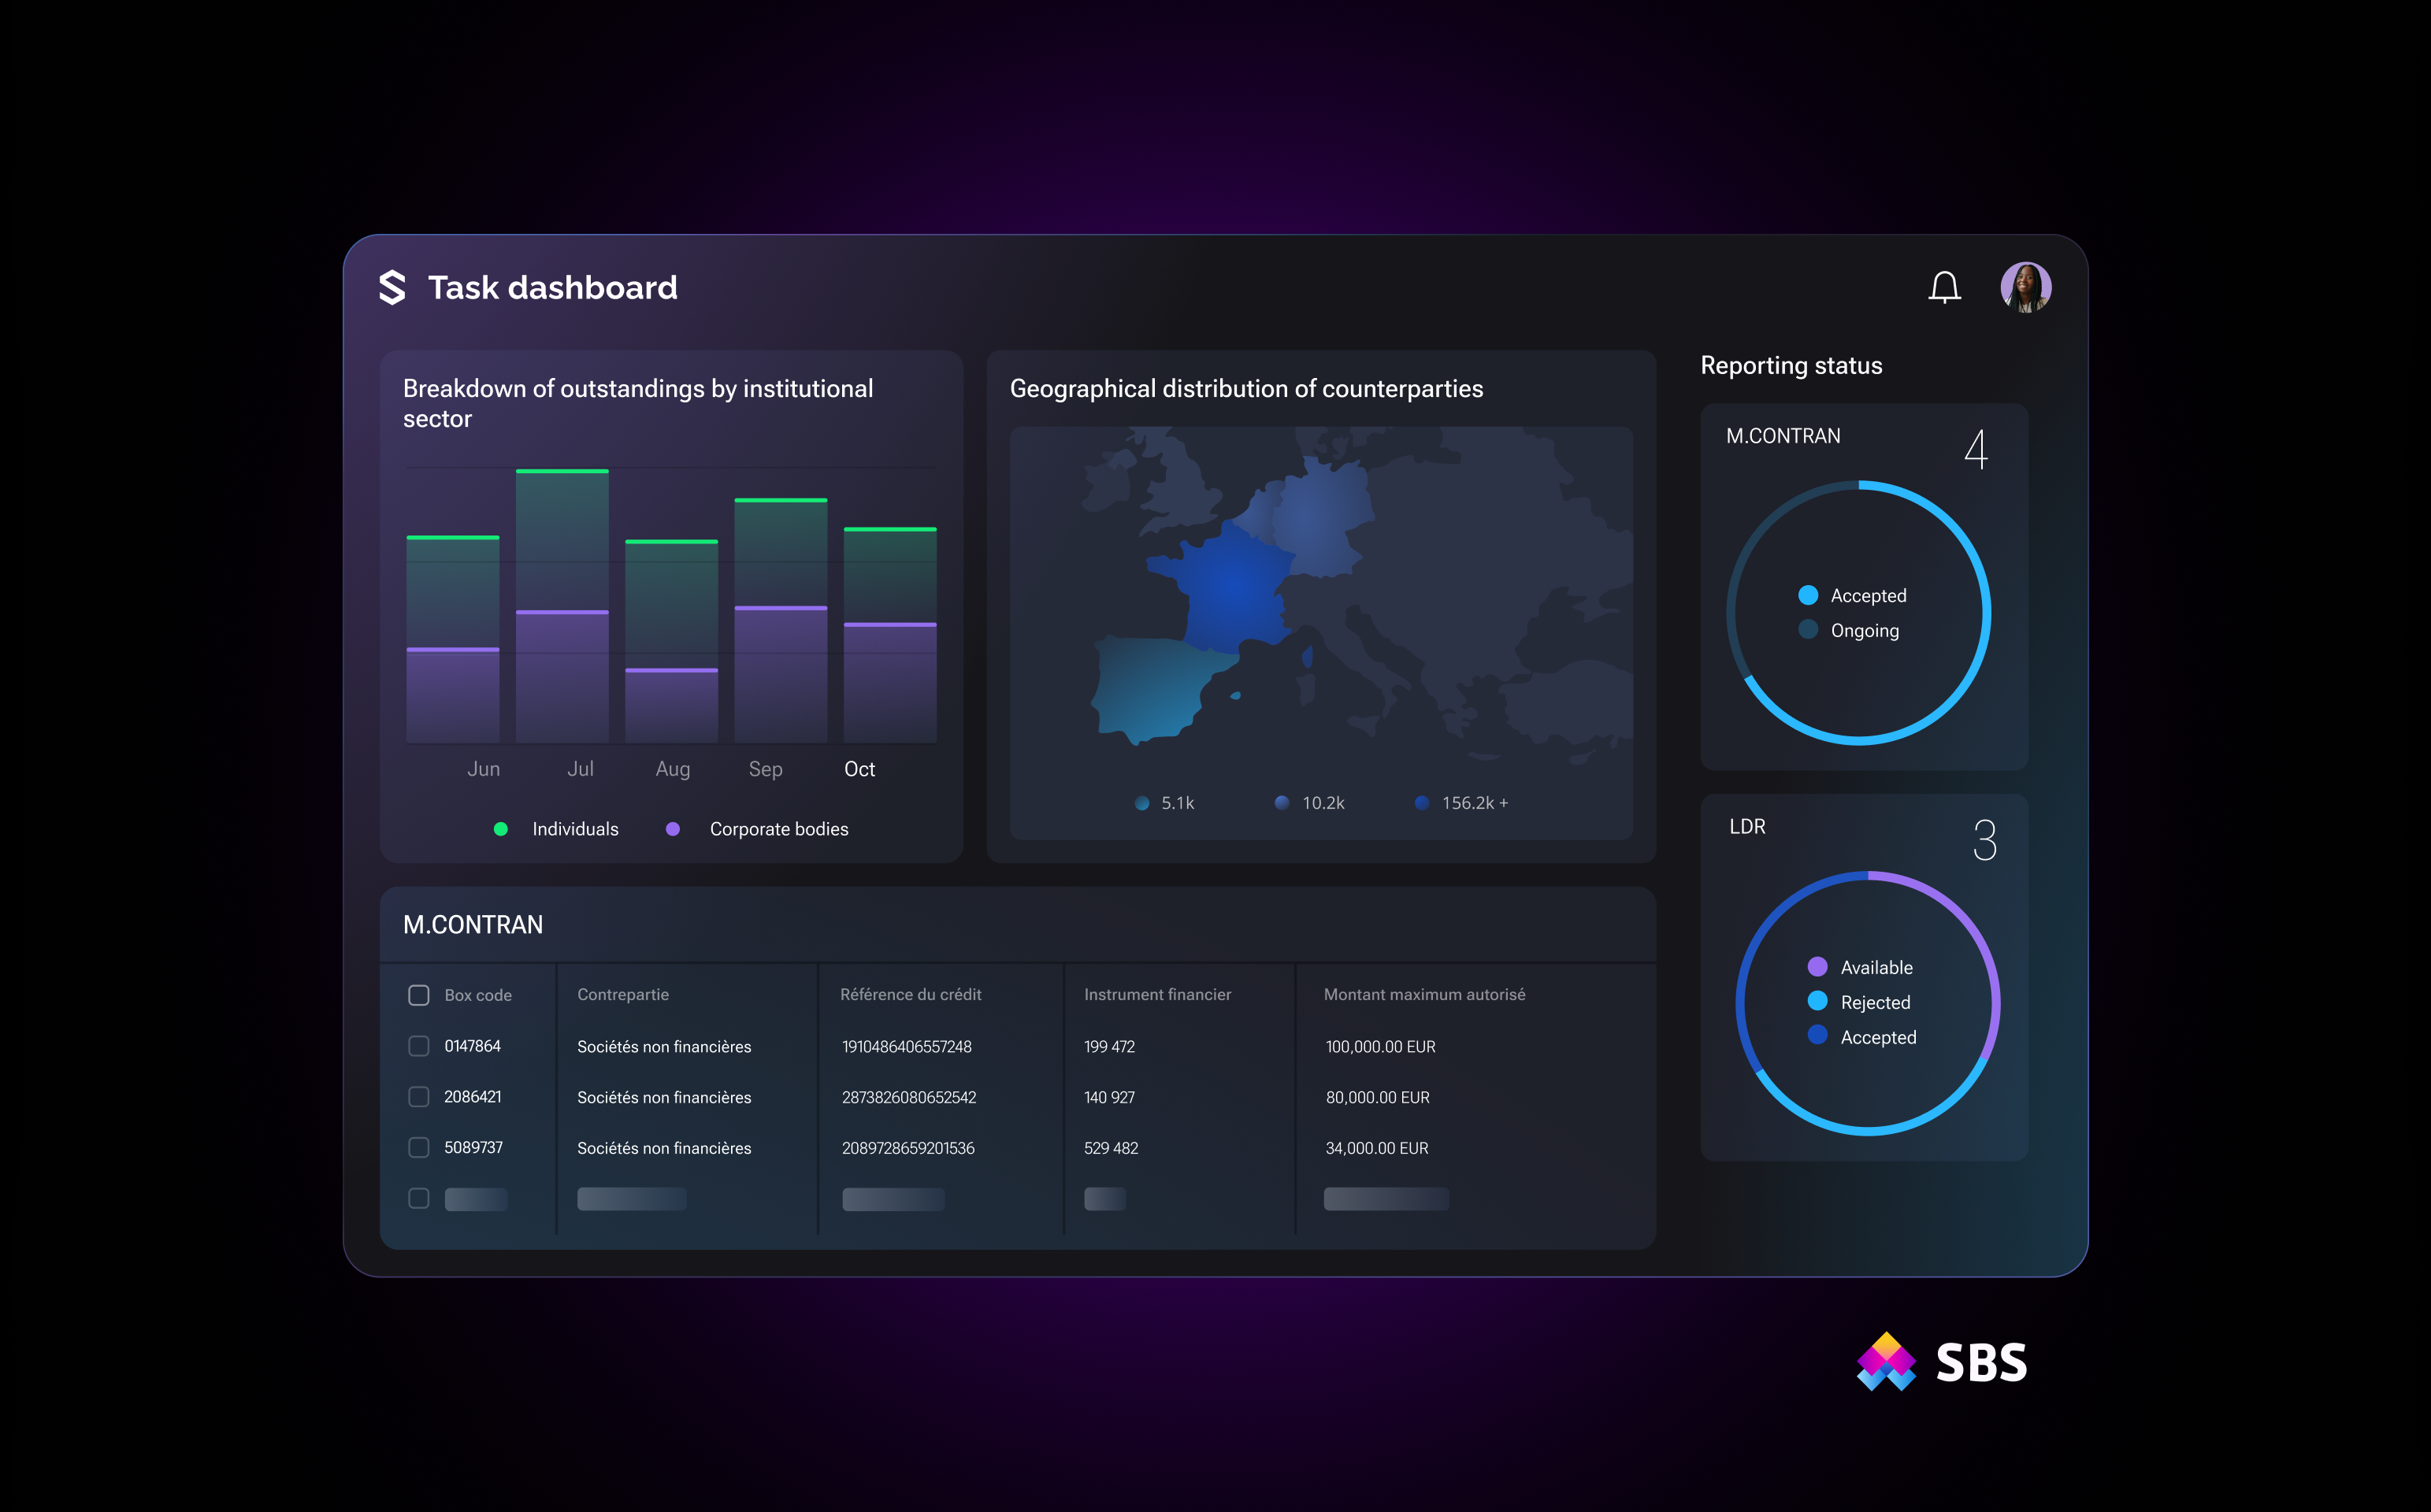Screen dimensions: 2431x1512
Task: Click the 156.2k + map legend dot
Action: coord(1421,803)
